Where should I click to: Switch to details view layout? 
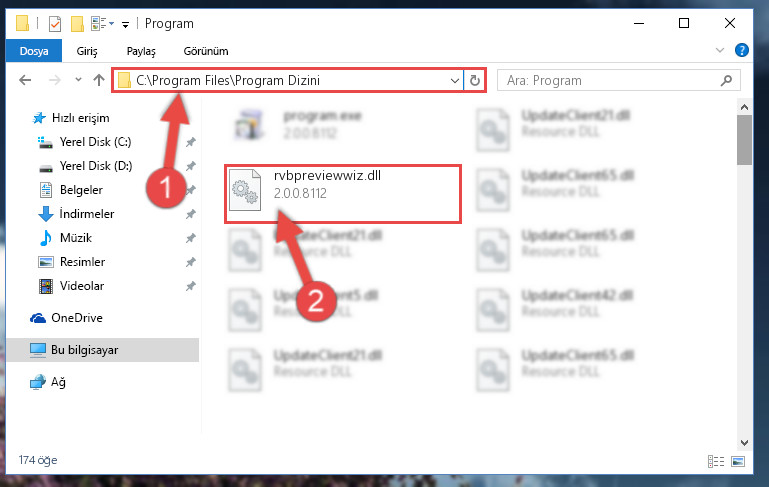[x=716, y=461]
